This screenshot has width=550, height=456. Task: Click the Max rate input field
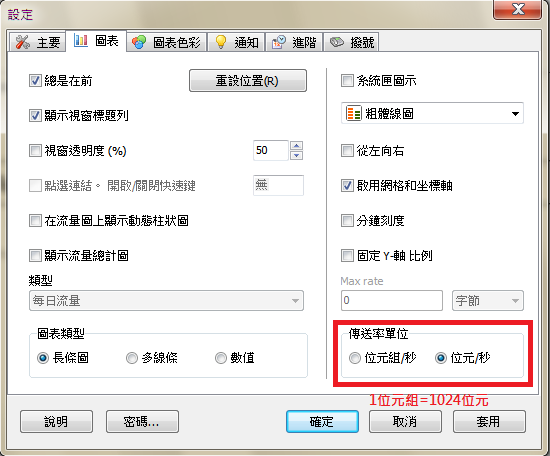click(x=391, y=301)
